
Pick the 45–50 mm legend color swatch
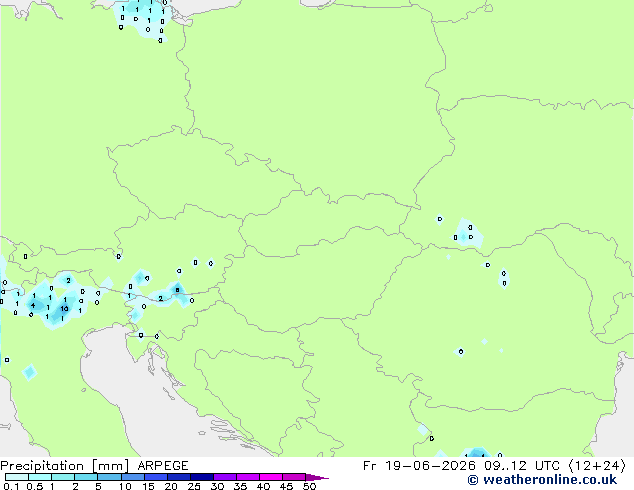click(x=294, y=477)
